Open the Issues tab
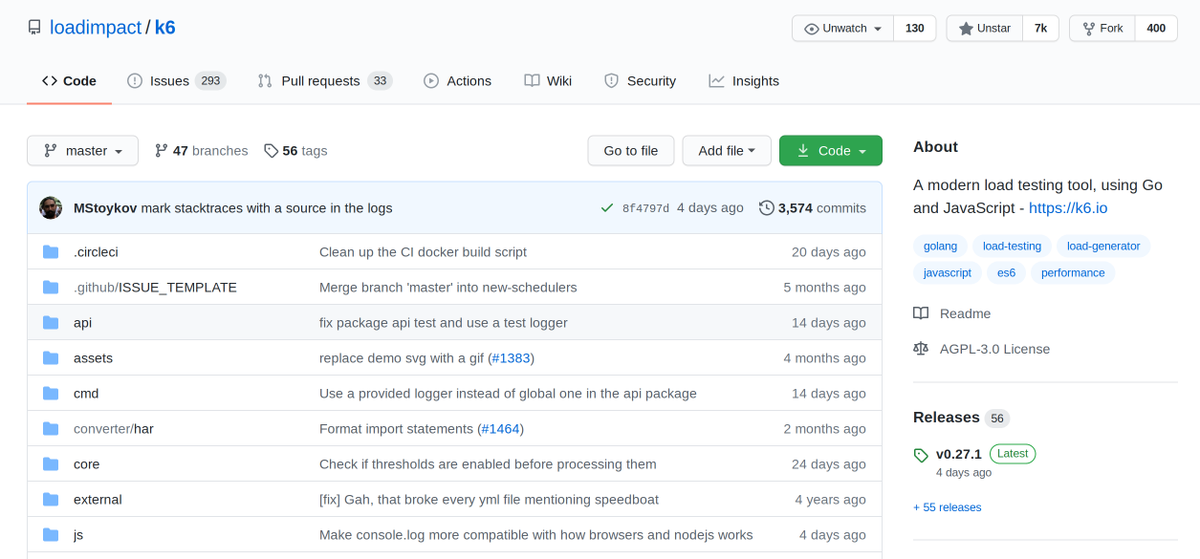The width and height of the screenshot is (1200, 559). 176,81
